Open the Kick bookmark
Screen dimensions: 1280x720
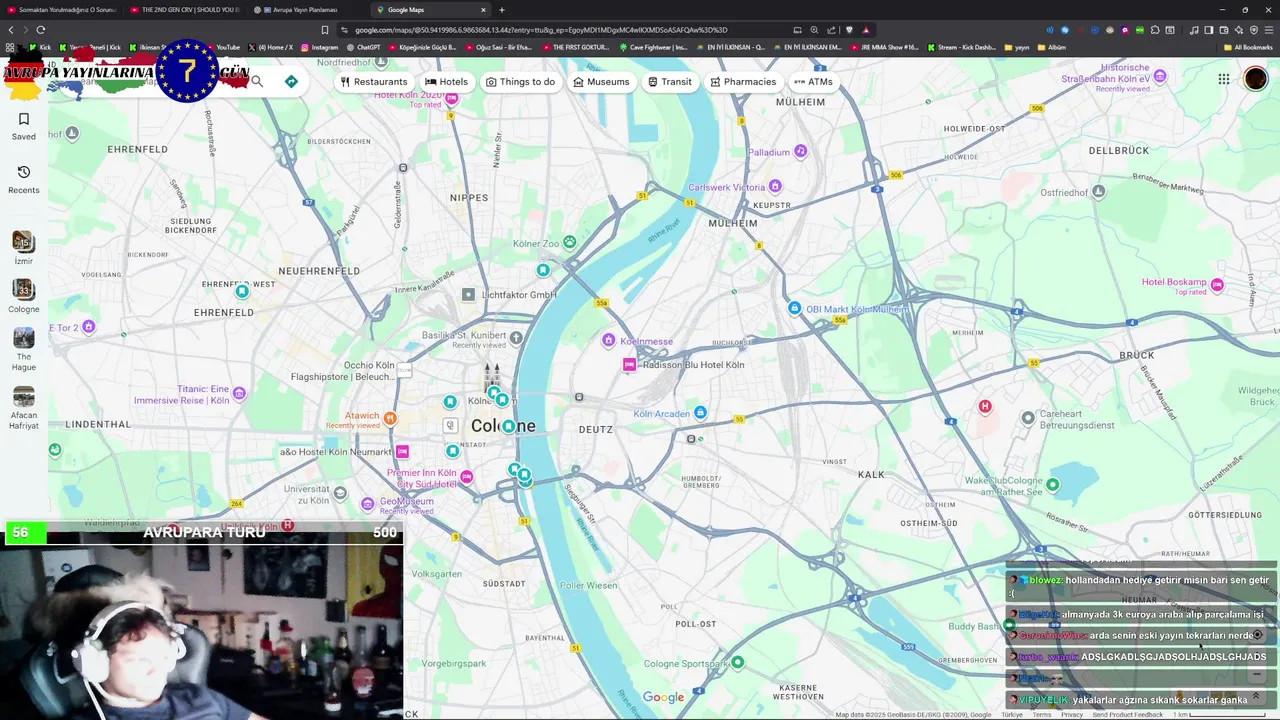[x=39, y=47]
